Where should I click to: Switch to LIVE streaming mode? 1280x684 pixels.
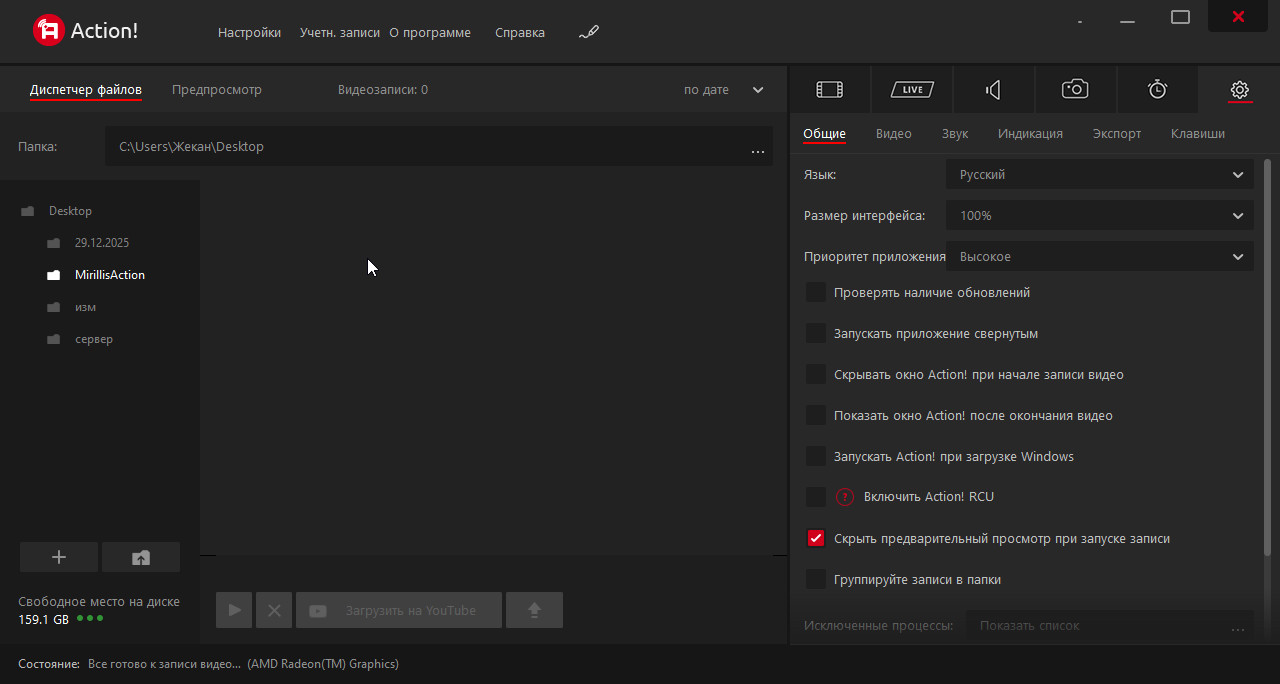pyautogui.click(x=911, y=90)
